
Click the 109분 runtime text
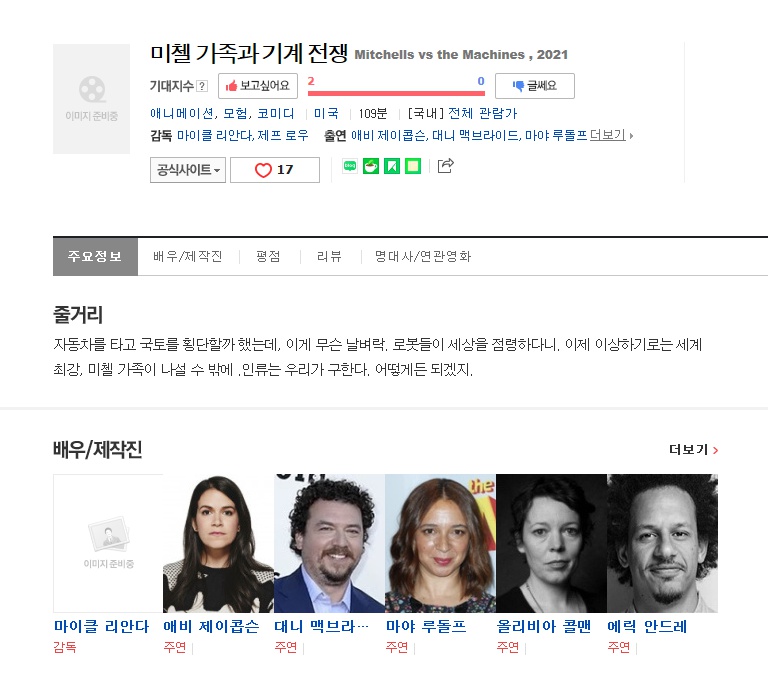click(373, 114)
